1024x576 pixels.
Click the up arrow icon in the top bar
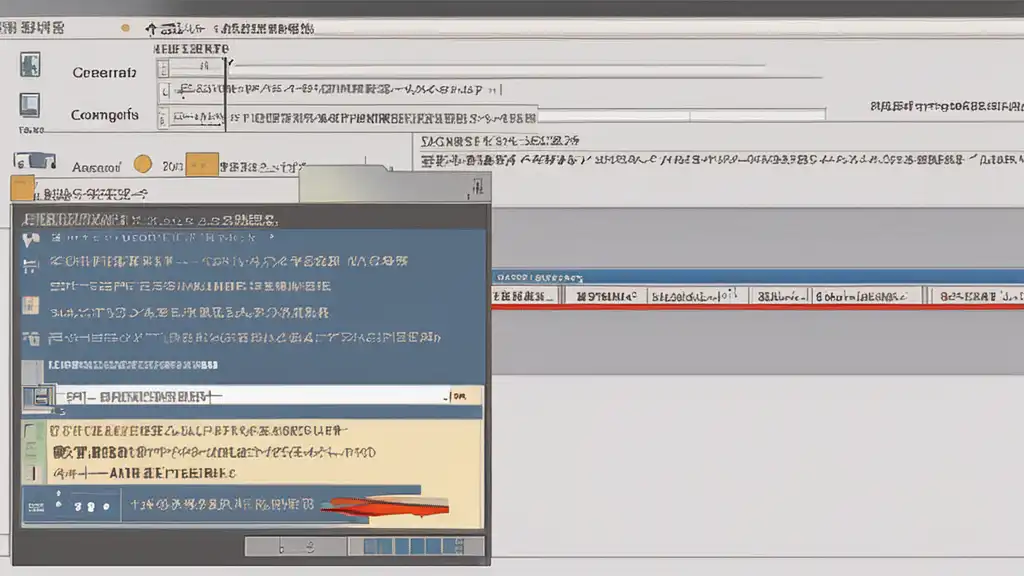(x=151, y=29)
